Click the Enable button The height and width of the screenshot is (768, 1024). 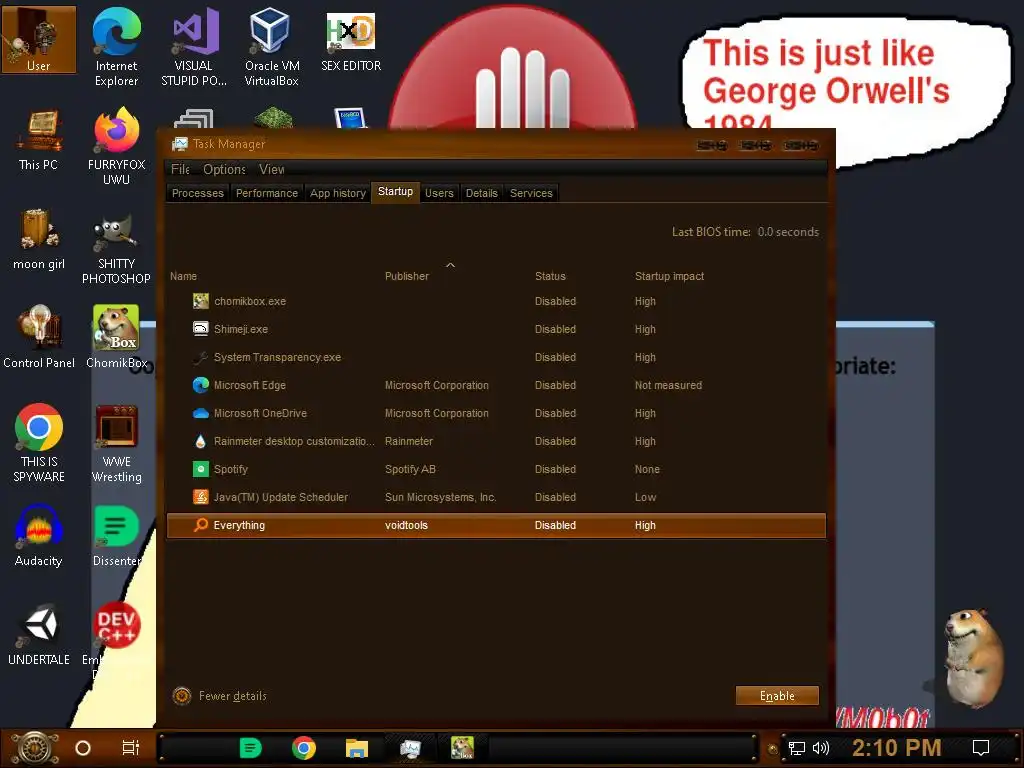coord(777,696)
